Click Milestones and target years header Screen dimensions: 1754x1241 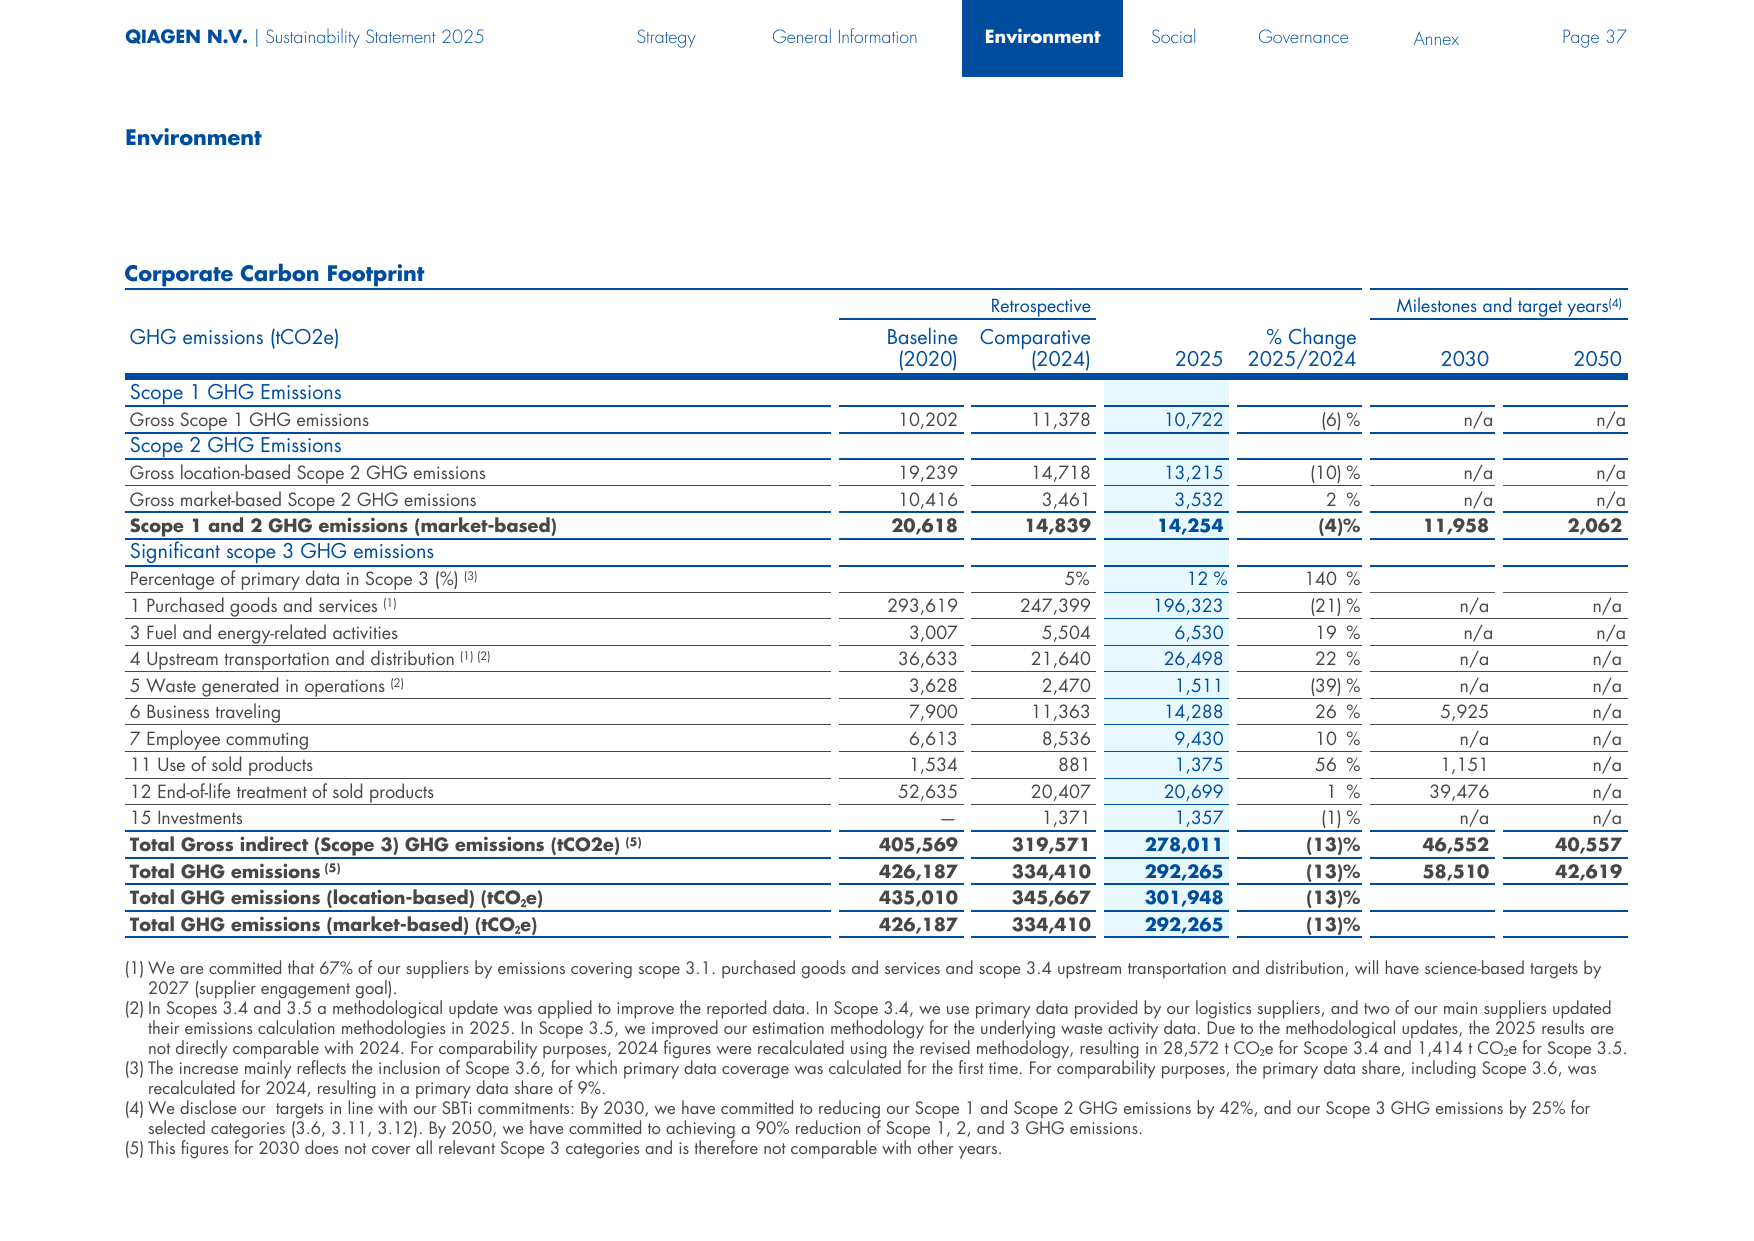point(1509,306)
